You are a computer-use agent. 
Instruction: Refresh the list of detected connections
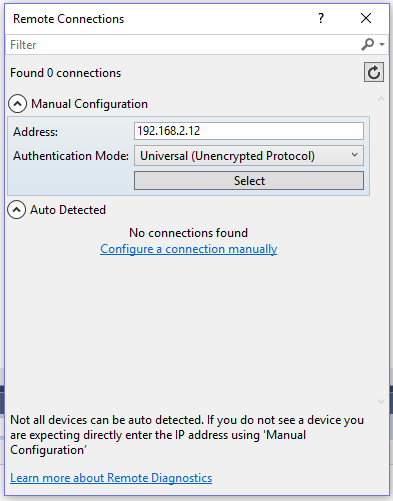pos(374,72)
